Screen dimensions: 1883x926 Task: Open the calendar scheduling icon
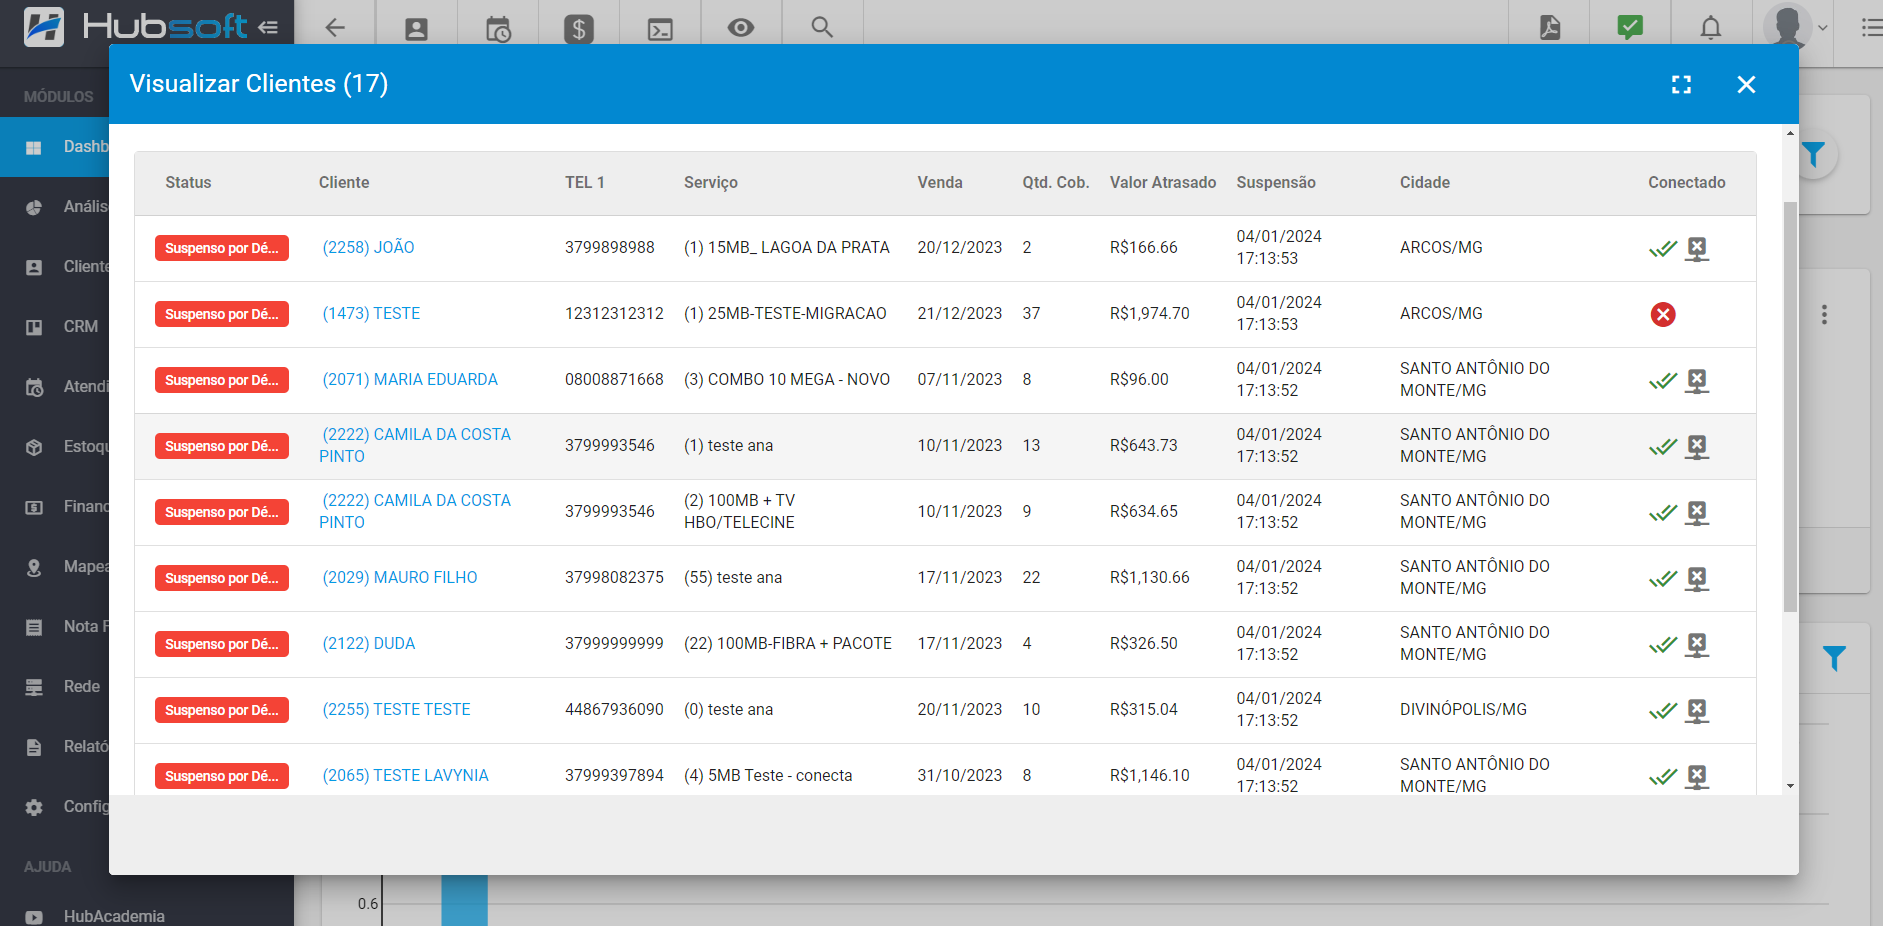[497, 27]
